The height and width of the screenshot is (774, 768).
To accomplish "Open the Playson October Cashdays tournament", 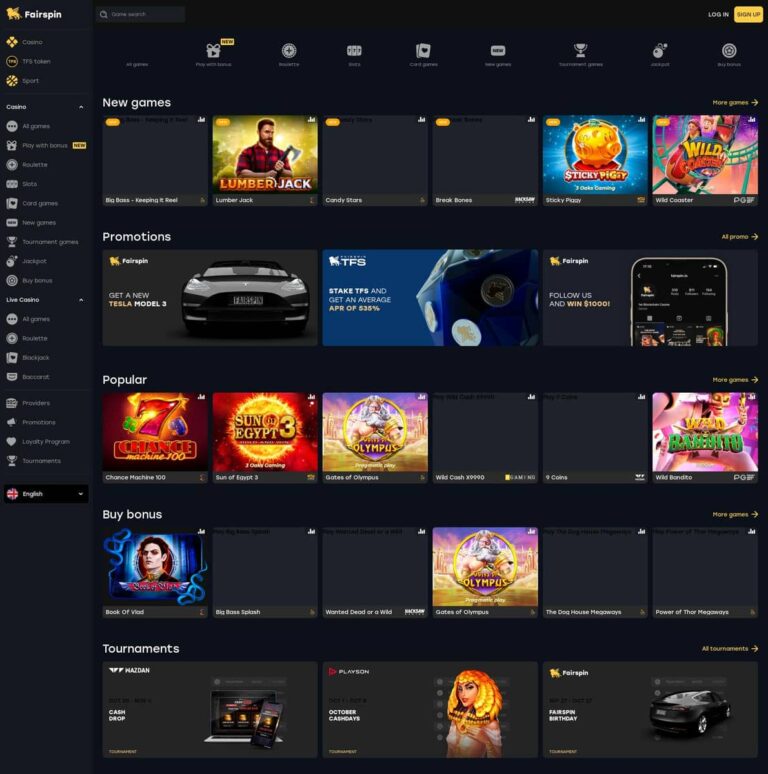I will 430,710.
